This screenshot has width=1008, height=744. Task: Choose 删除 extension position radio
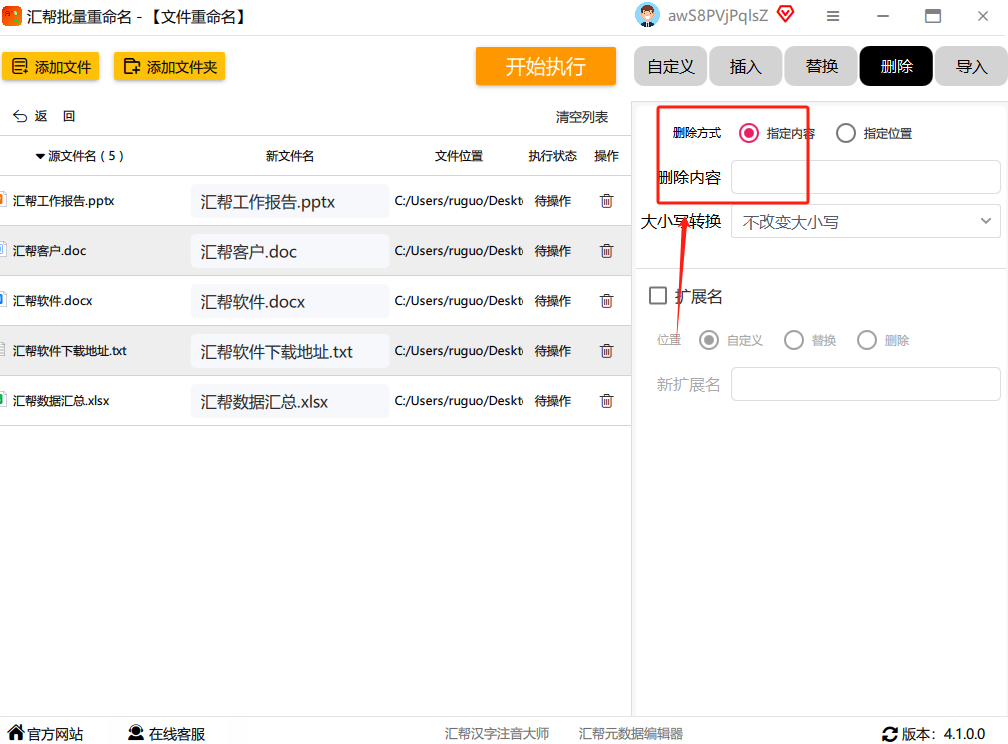pos(867,340)
